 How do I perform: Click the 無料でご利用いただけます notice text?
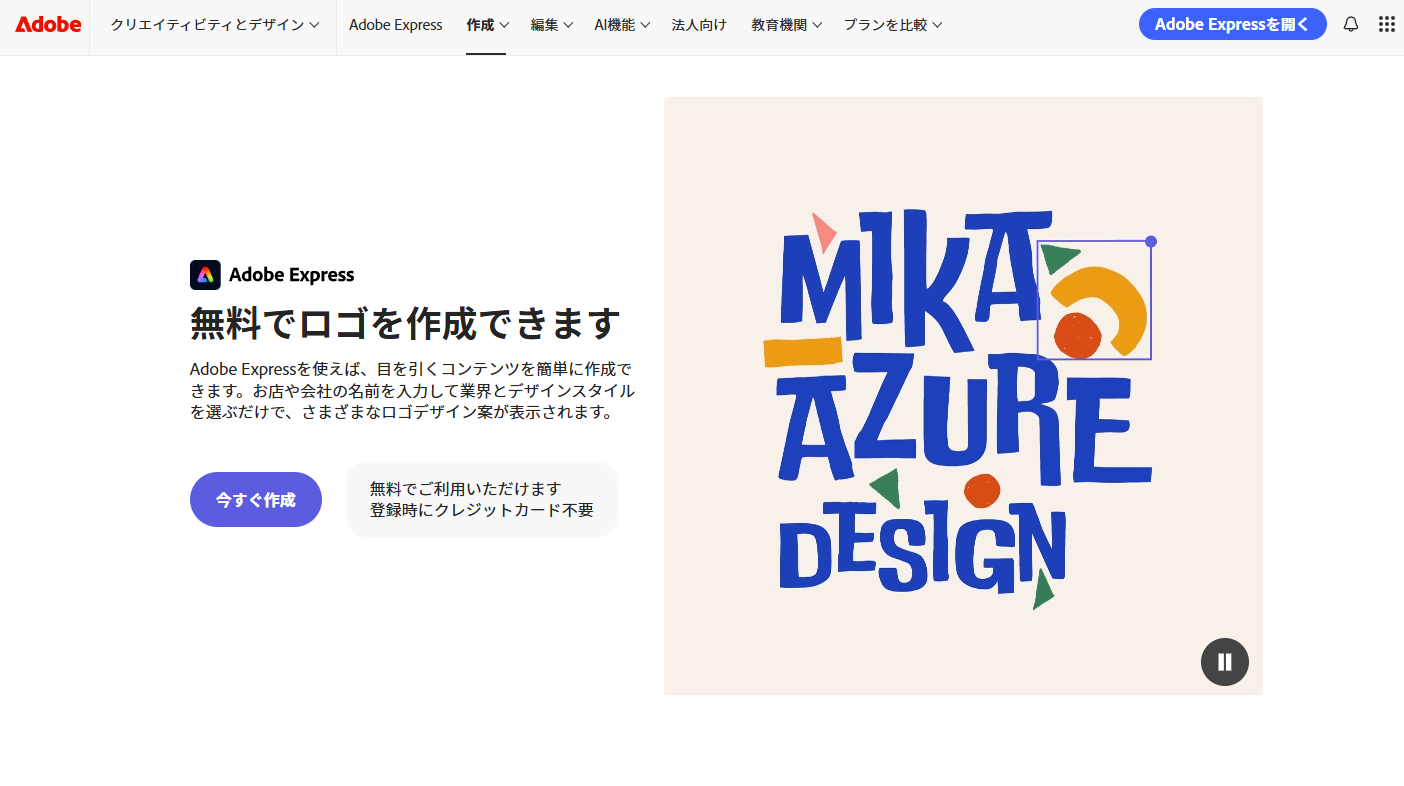point(466,489)
